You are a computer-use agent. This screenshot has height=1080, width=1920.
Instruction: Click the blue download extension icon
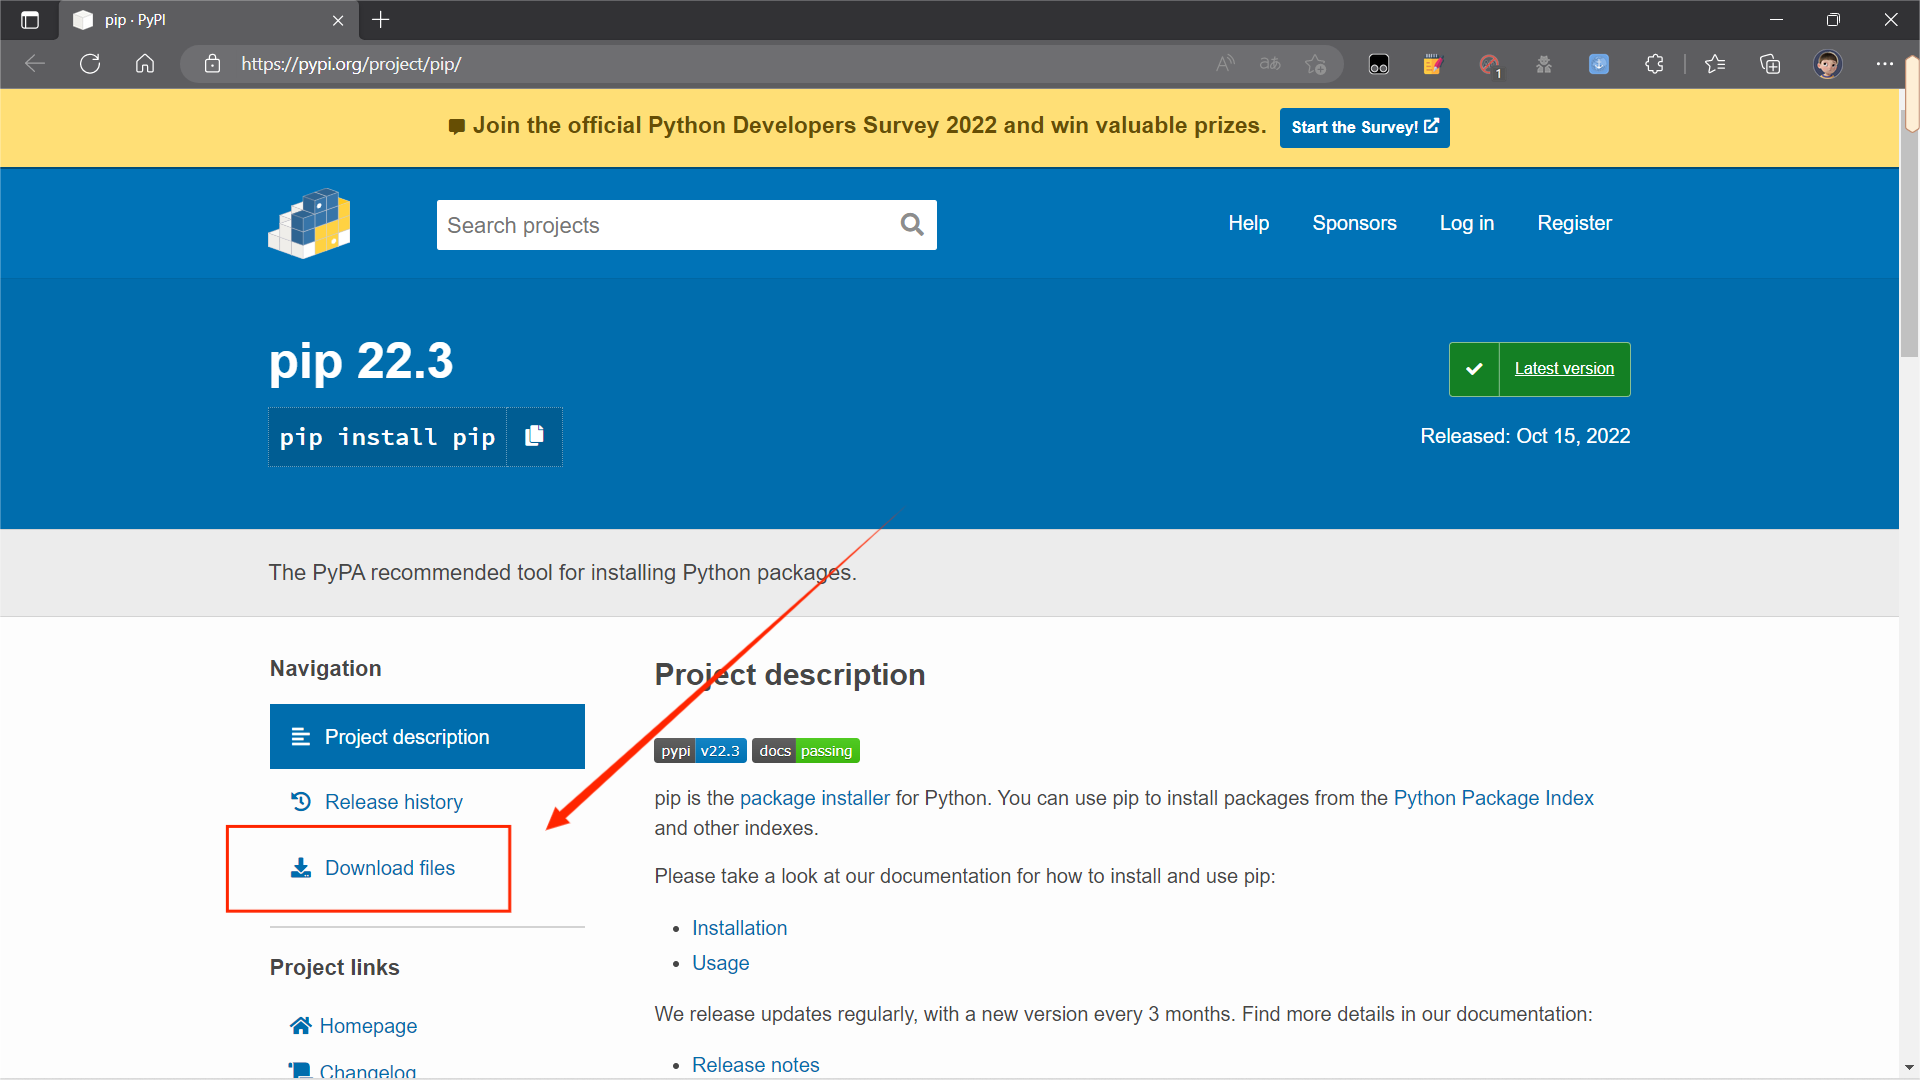click(x=1599, y=64)
